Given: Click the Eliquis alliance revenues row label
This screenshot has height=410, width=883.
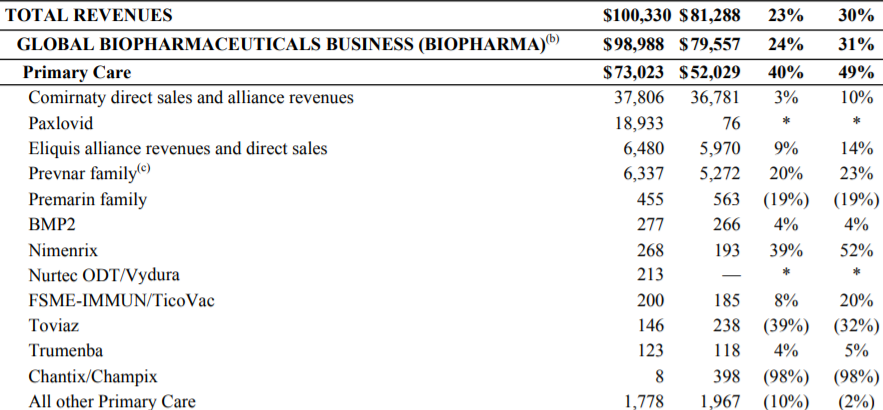Looking at the screenshot, I should coord(178,148).
